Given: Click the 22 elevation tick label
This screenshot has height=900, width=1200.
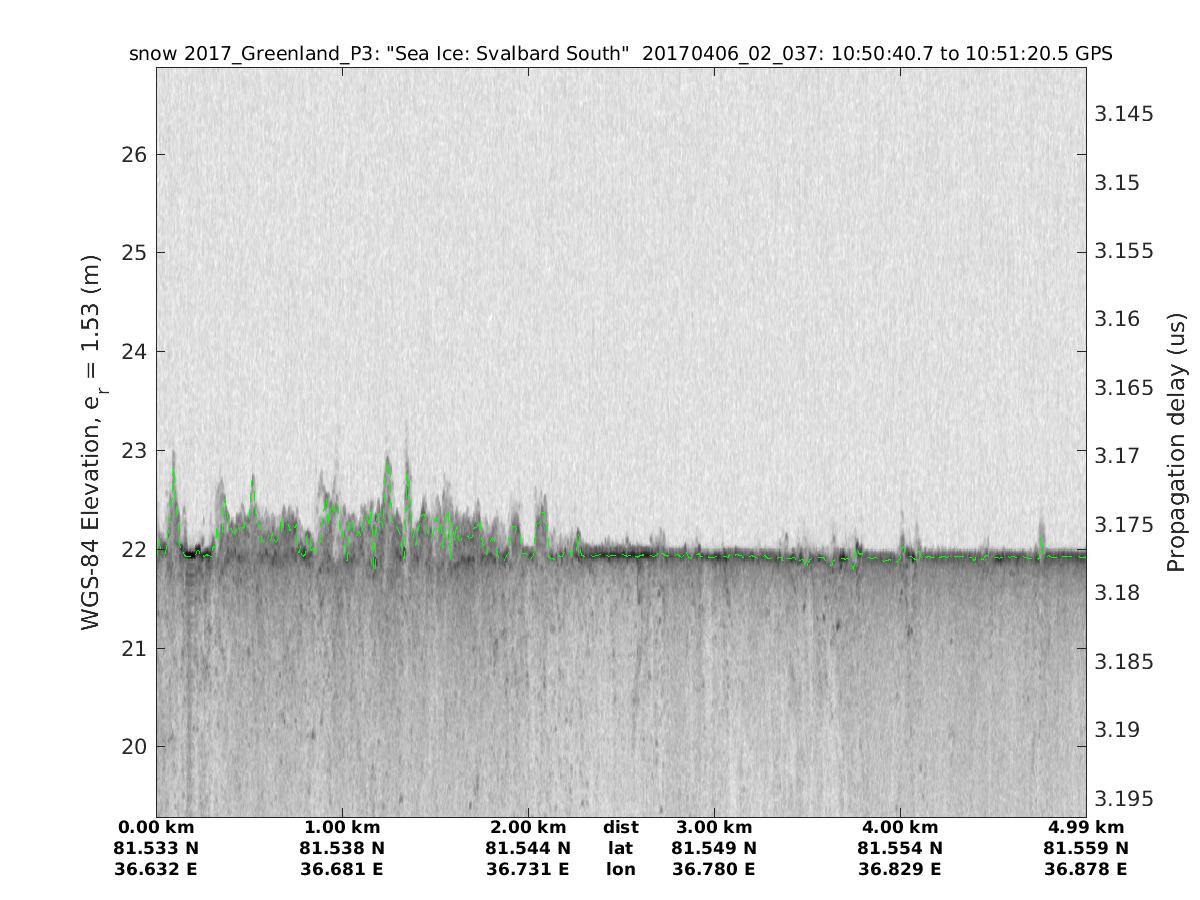Looking at the screenshot, I should tap(135, 550).
